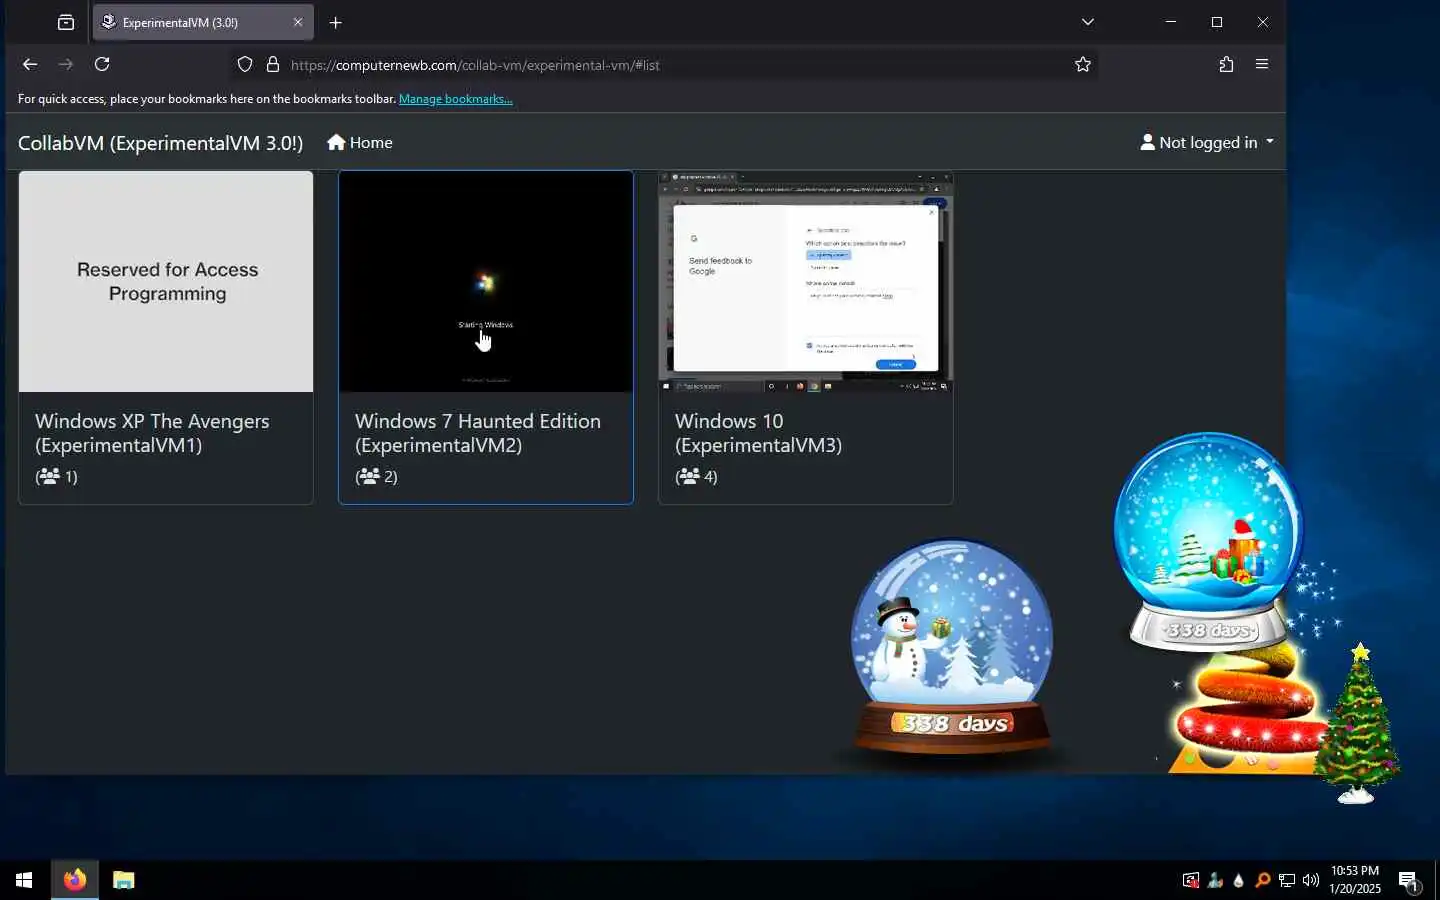Click the gift-box snow globe desktop widget

point(1208,542)
